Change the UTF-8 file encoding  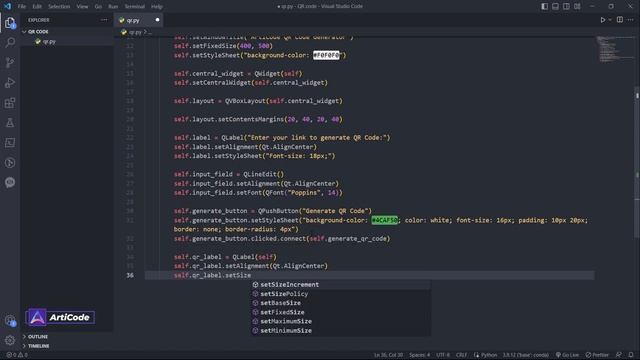click(x=443, y=355)
